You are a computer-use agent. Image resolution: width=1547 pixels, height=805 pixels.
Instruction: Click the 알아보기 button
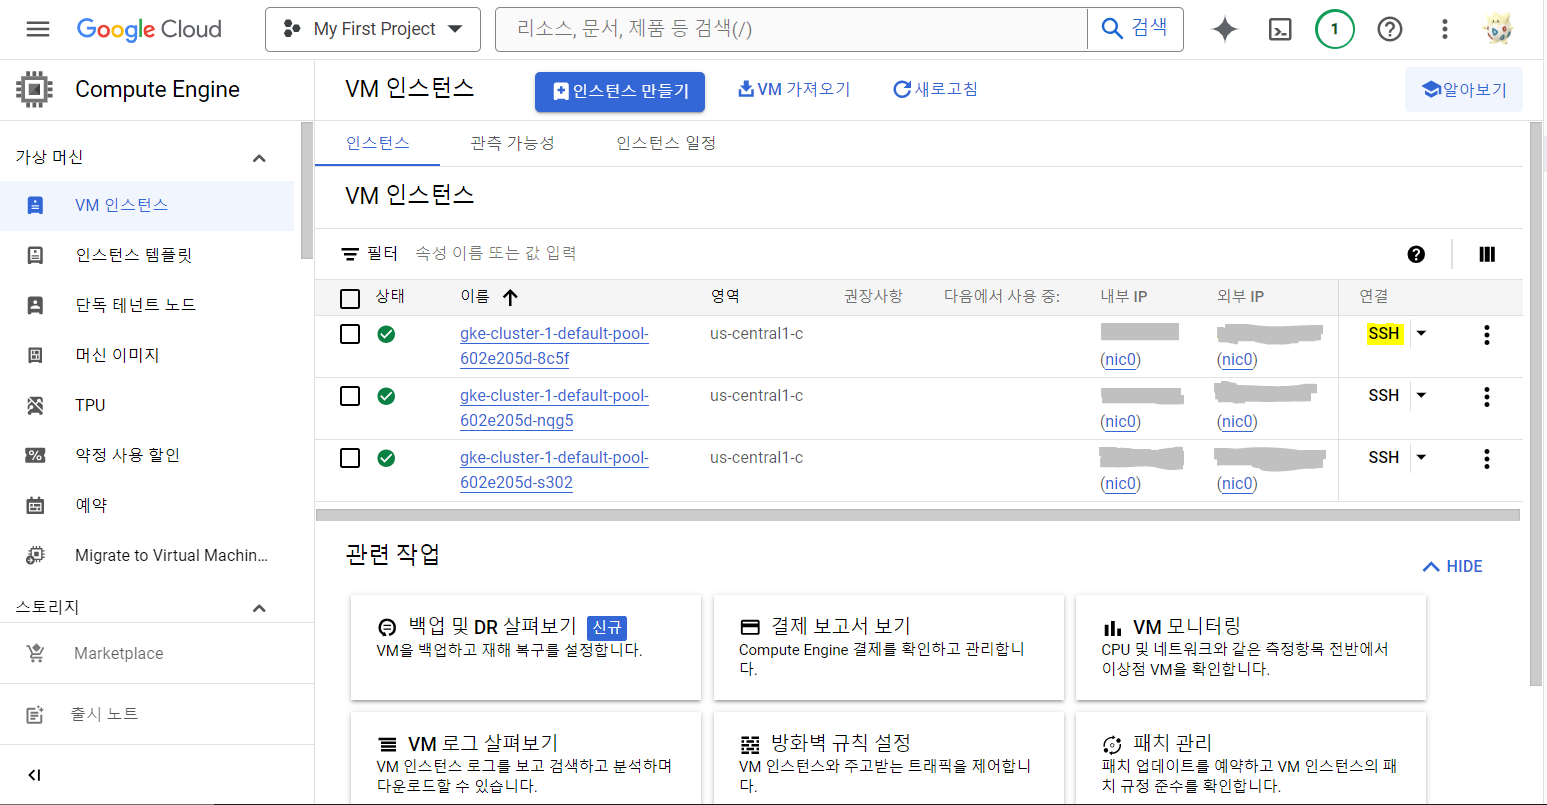pos(1464,90)
